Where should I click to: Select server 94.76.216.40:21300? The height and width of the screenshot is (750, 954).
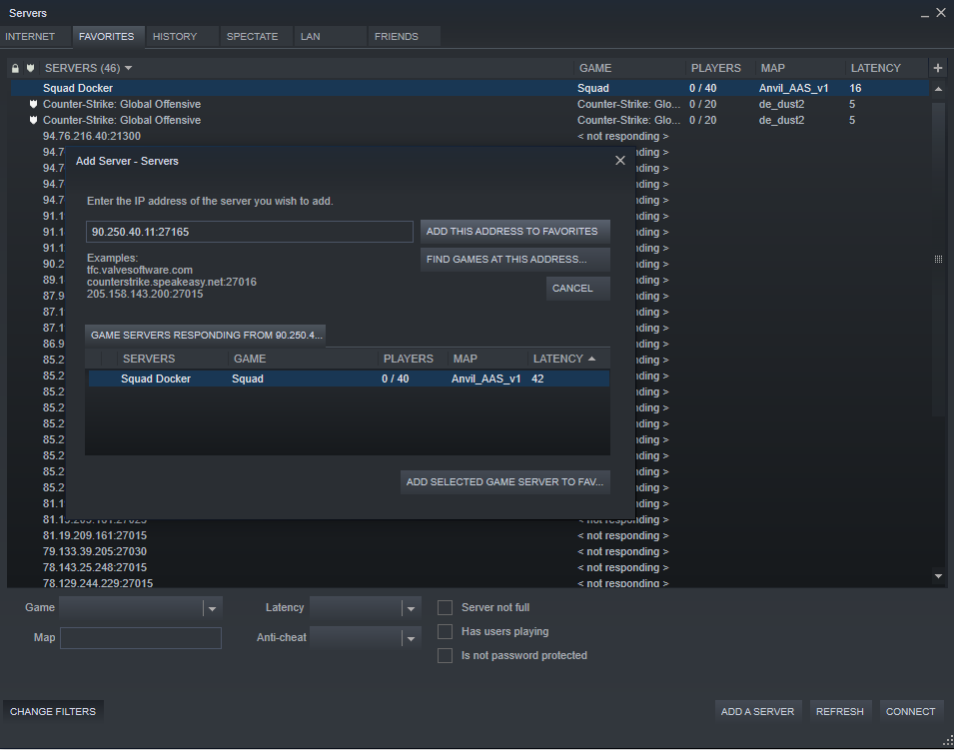coord(470,136)
